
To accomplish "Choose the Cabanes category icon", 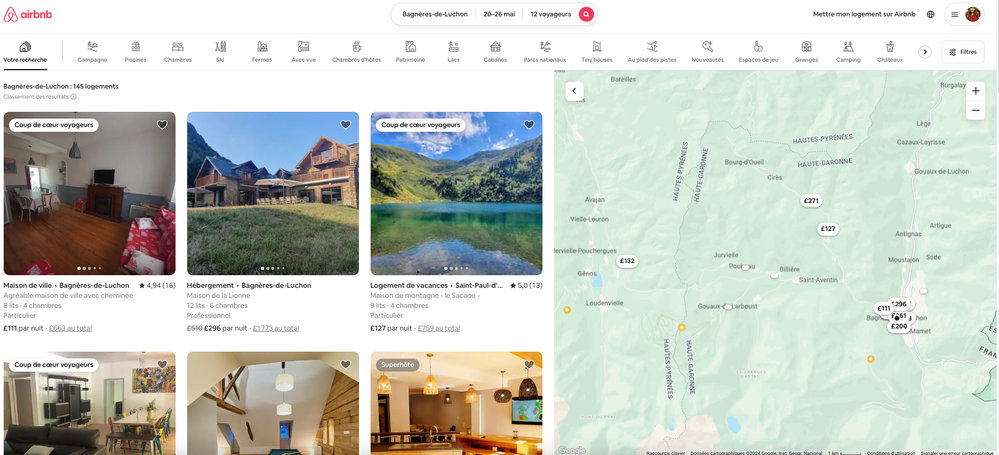I will click(495, 47).
